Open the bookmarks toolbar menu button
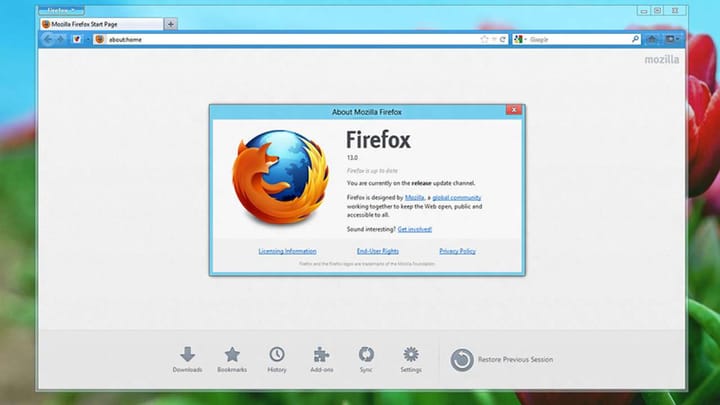This screenshot has height=405, width=720. tap(672, 39)
